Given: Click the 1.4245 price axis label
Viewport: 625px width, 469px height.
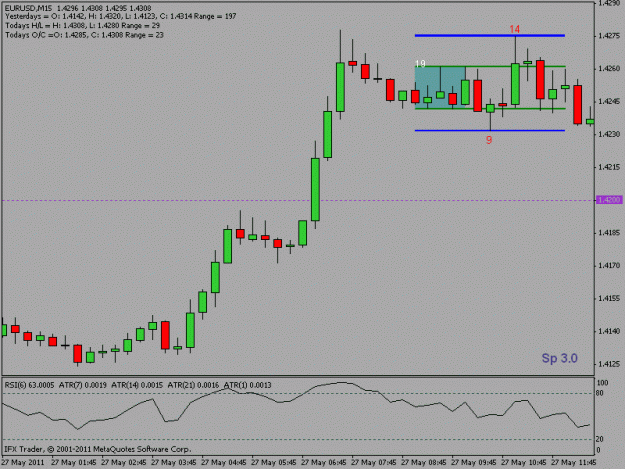Looking at the screenshot, I should click(x=609, y=101).
